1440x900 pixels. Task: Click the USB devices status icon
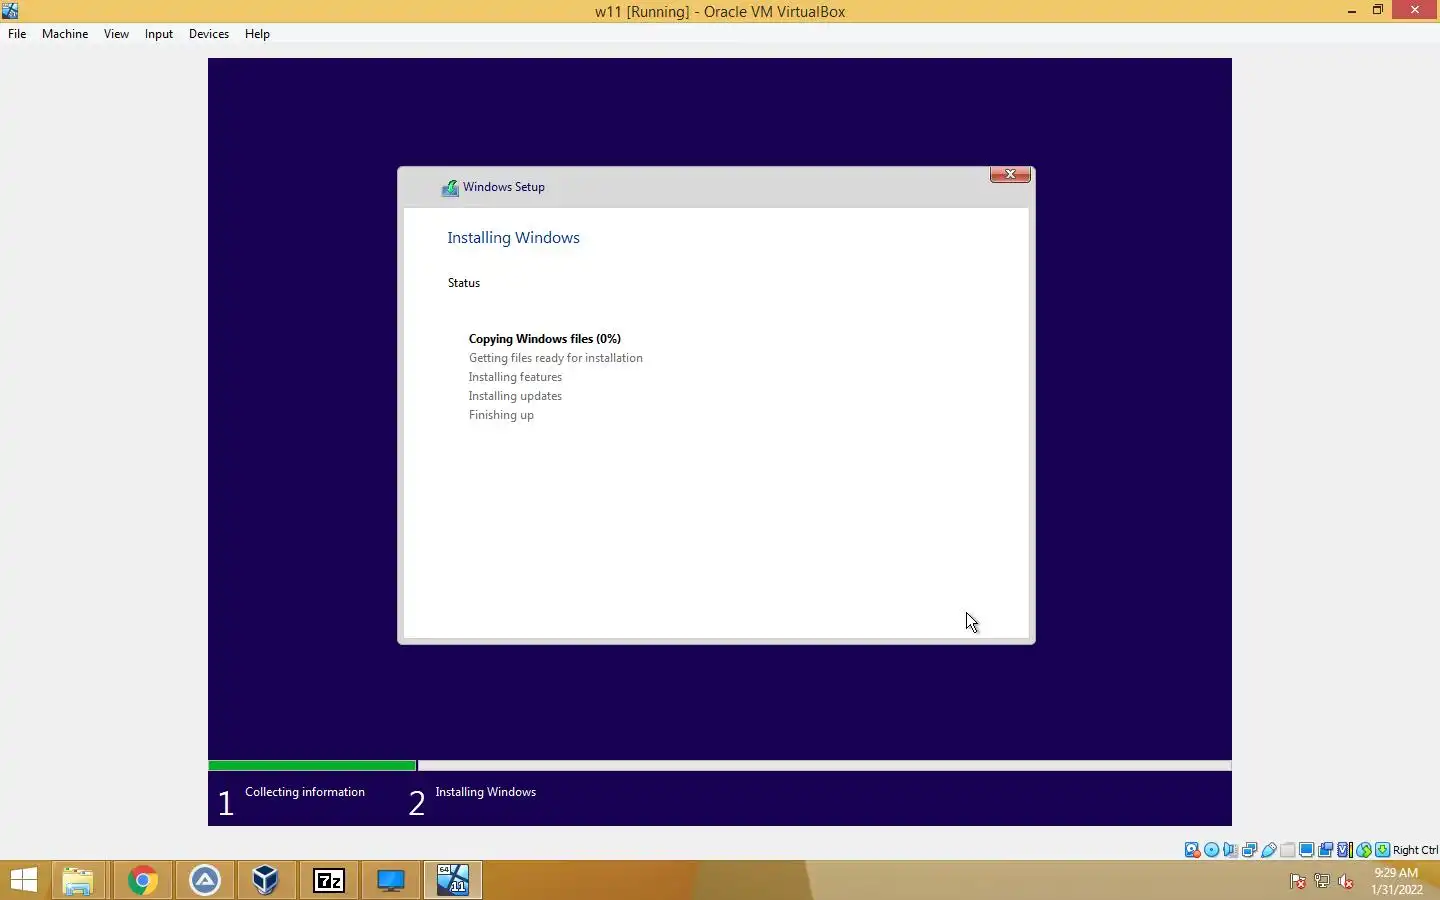click(1268, 850)
